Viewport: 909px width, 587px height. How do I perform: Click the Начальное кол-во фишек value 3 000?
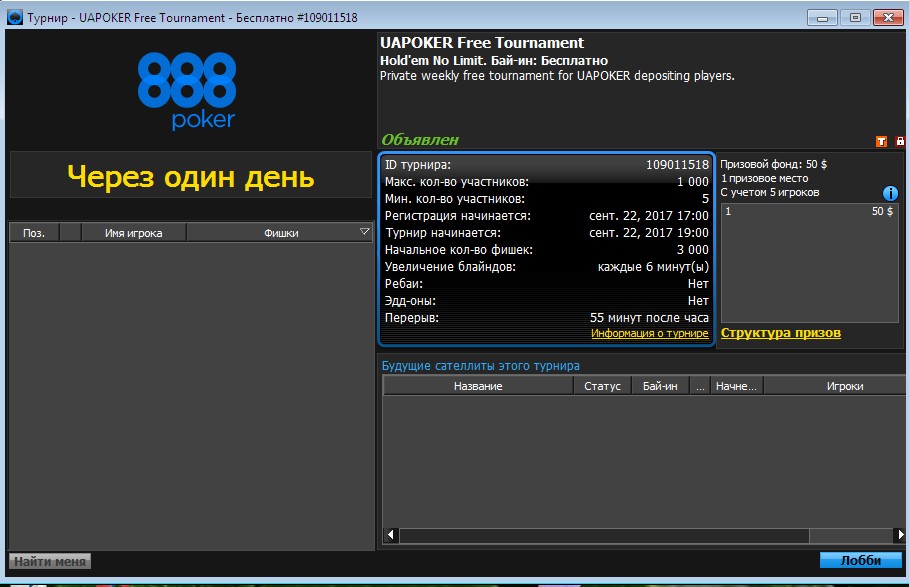pos(693,250)
